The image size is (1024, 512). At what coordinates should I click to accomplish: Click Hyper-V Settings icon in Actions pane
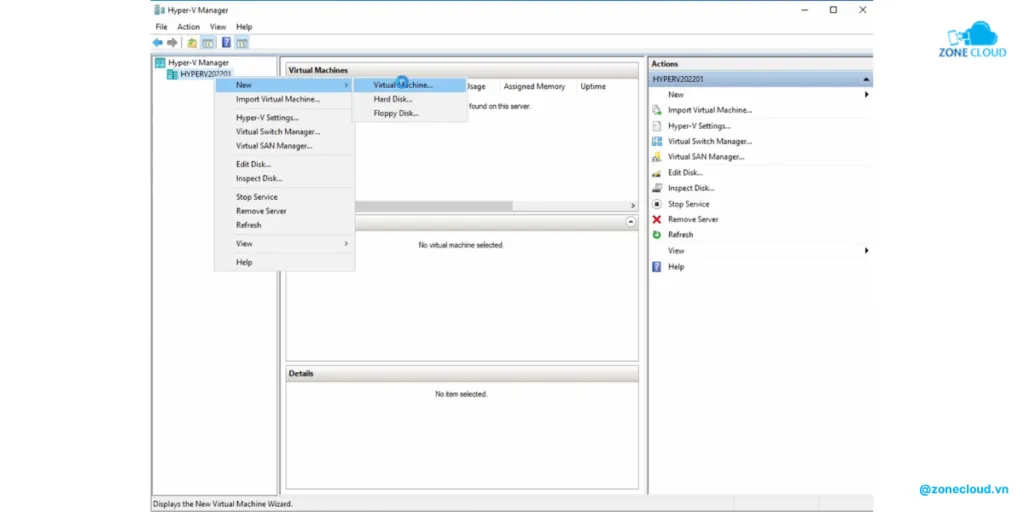(657, 126)
